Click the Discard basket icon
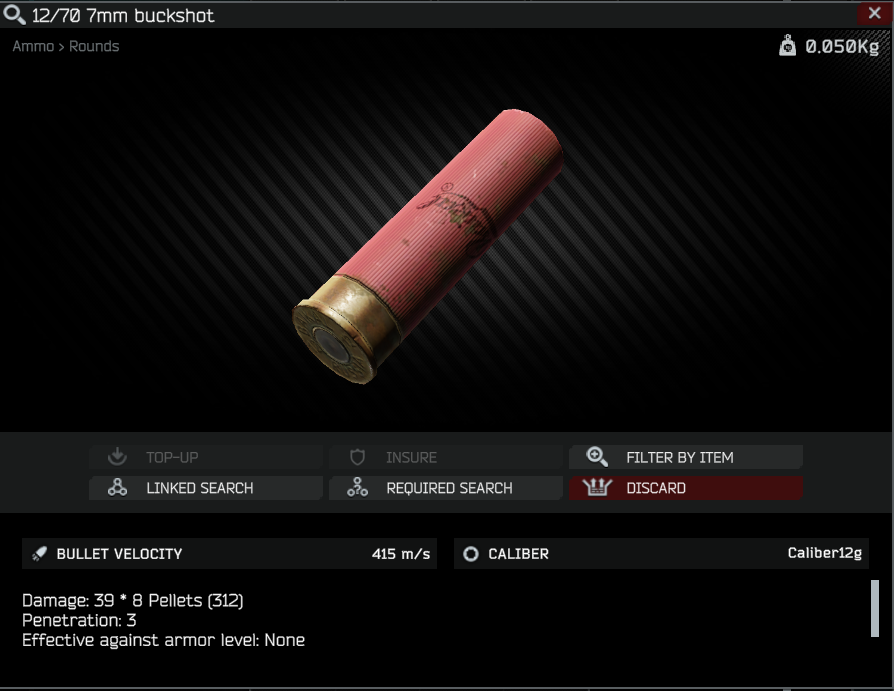 [x=597, y=487]
